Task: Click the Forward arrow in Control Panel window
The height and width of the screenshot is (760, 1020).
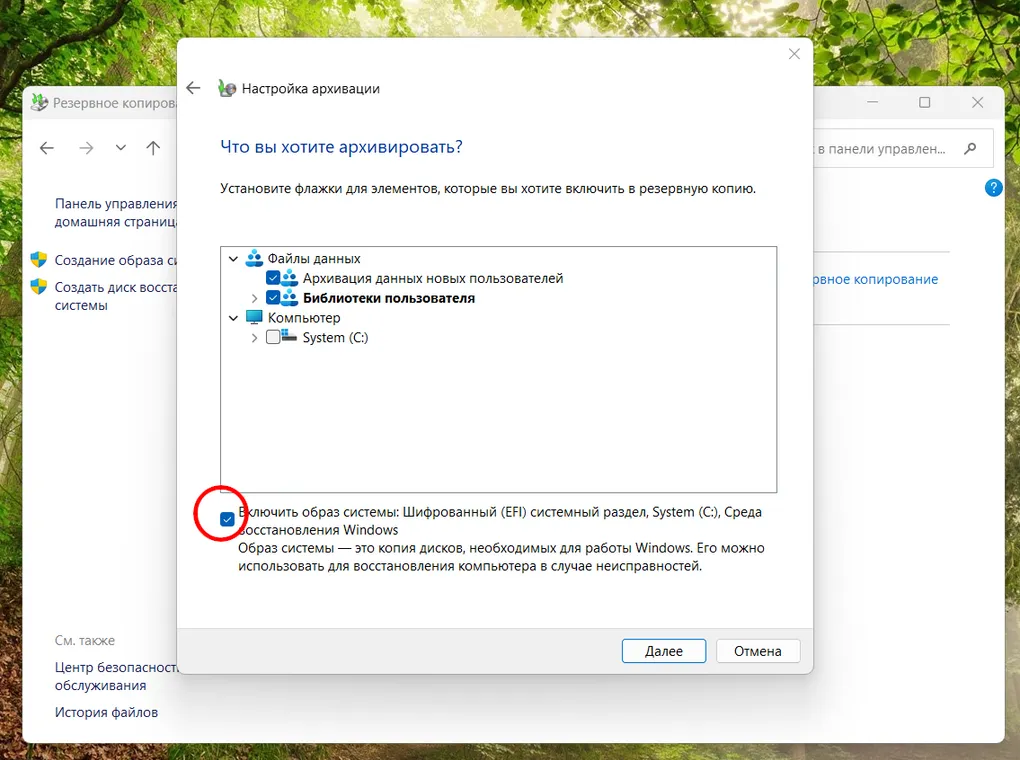Action: pos(87,148)
